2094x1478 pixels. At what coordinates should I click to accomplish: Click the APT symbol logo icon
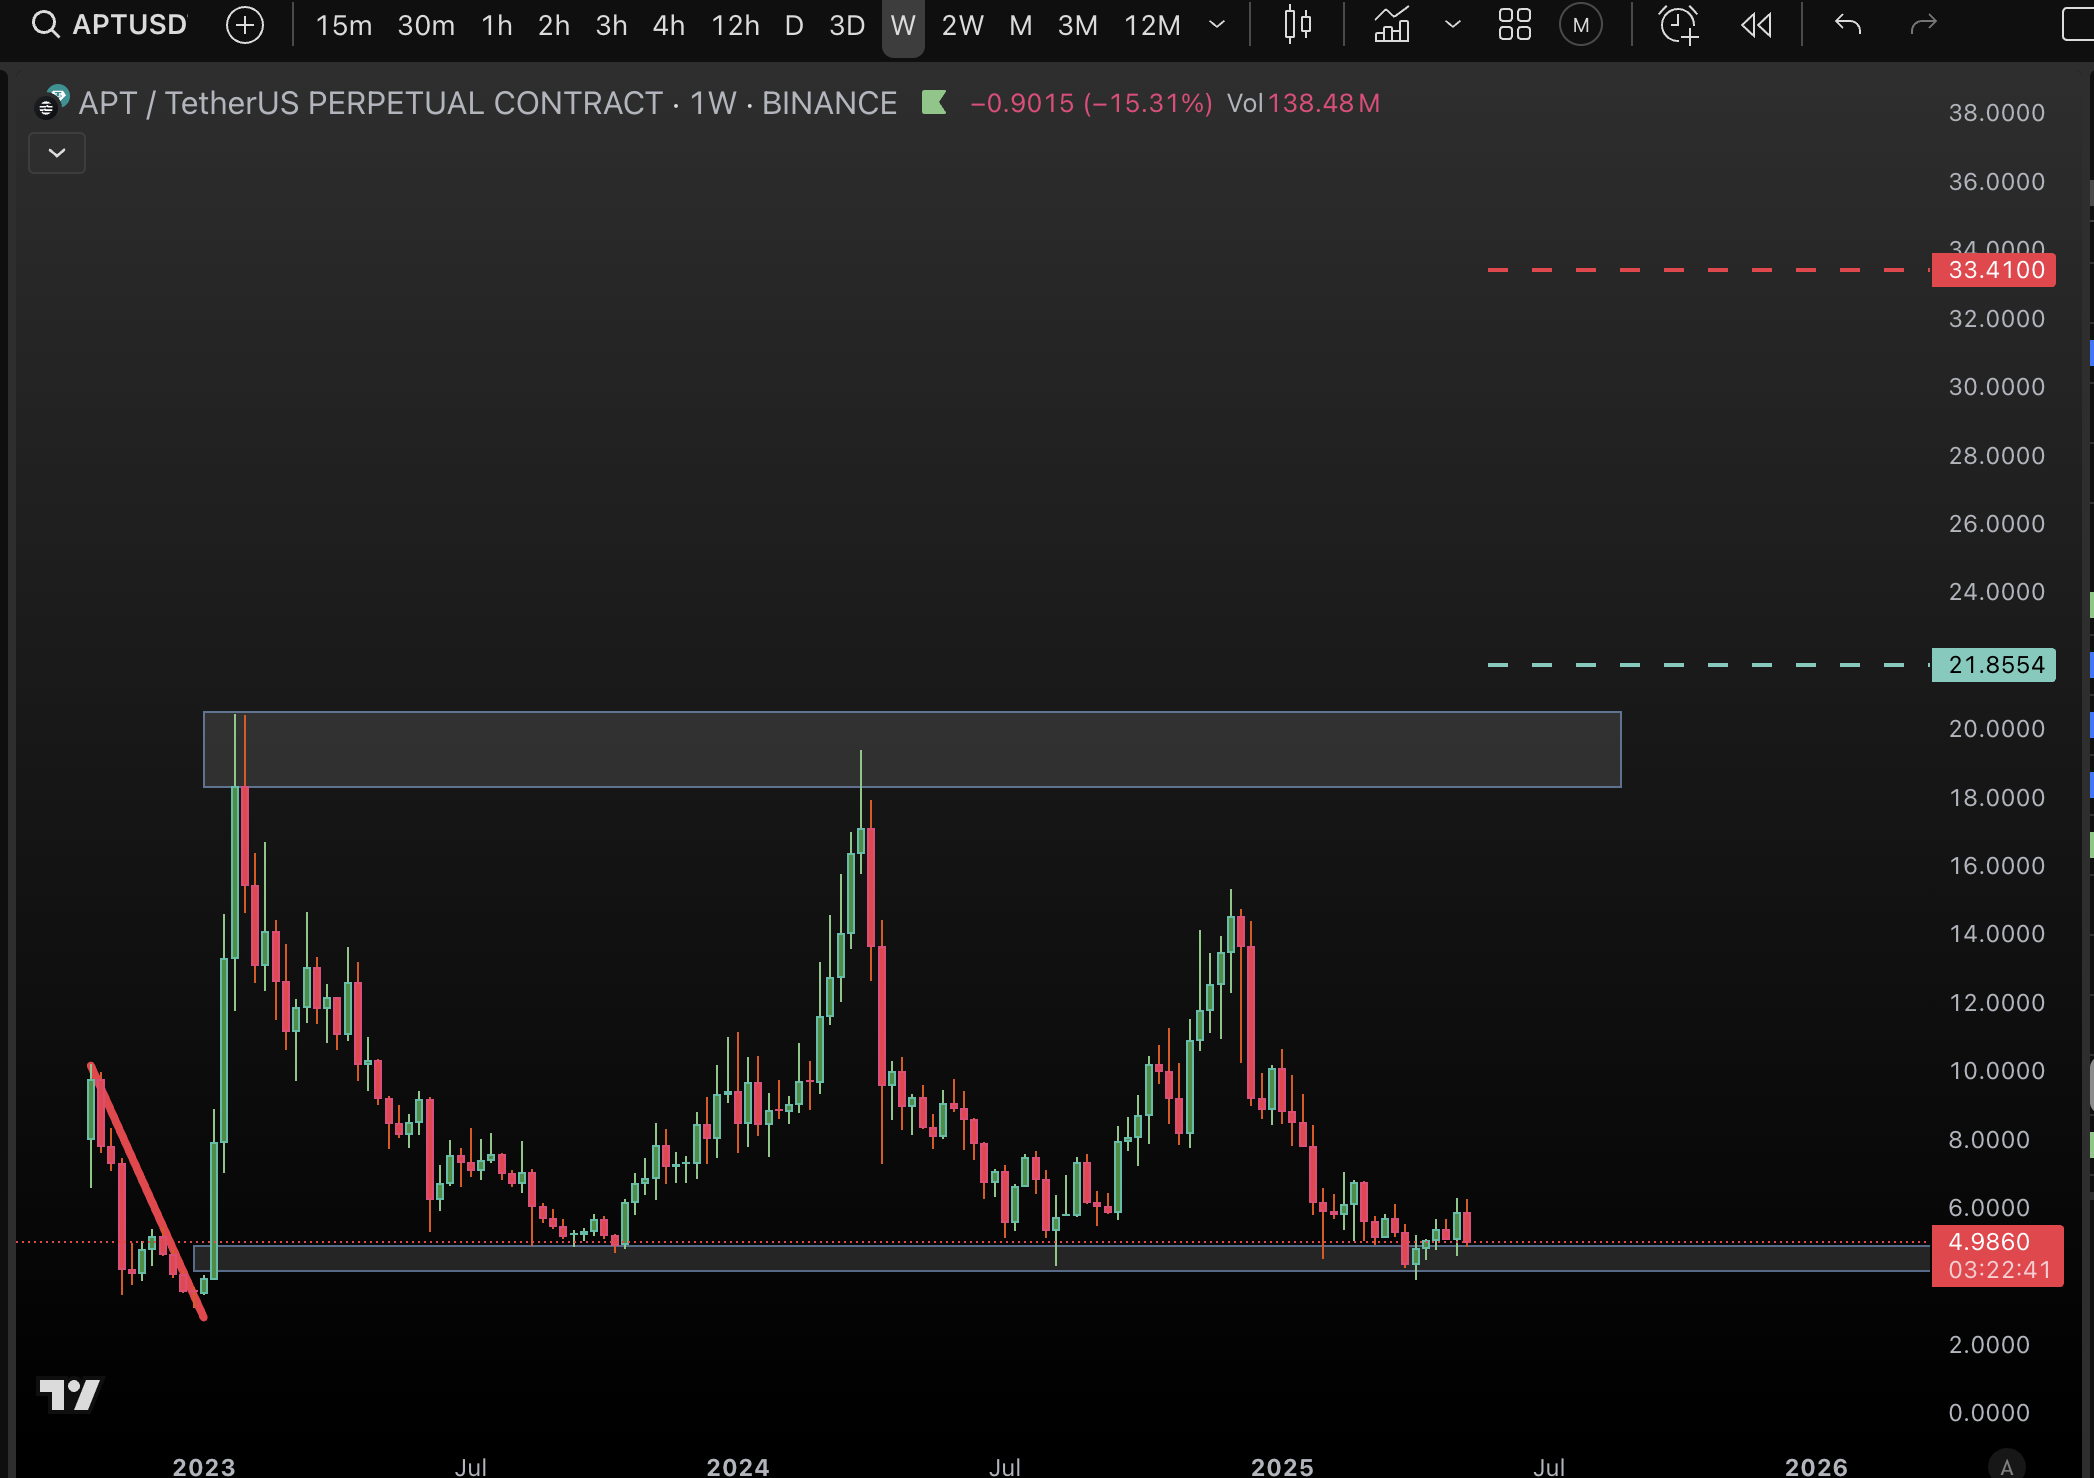point(51,102)
